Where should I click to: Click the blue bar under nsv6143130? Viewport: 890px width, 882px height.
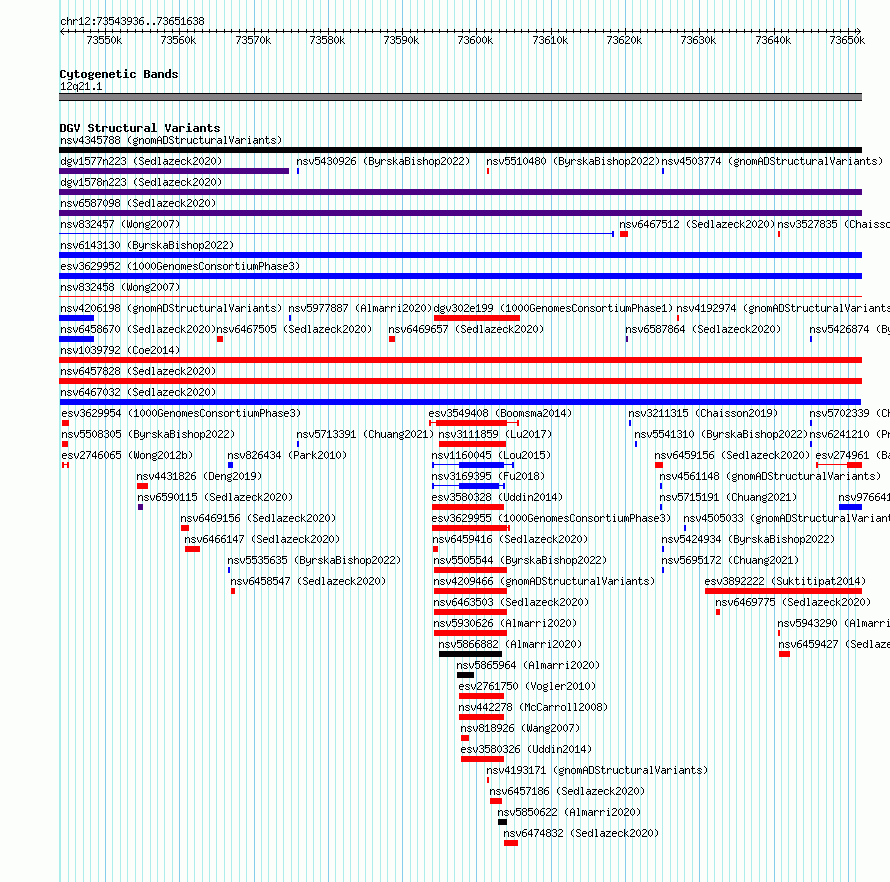(x=460, y=255)
